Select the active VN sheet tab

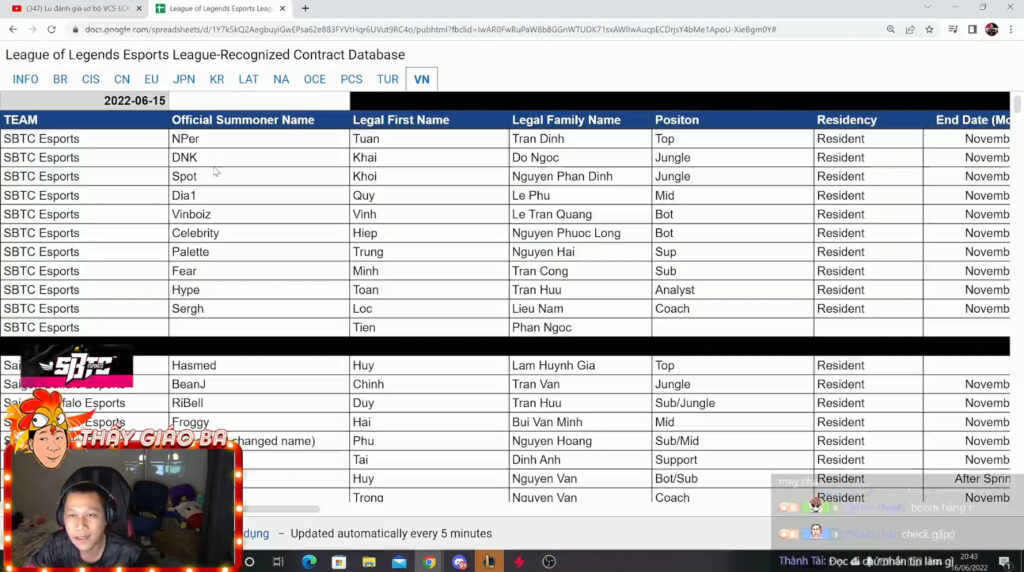pos(422,80)
